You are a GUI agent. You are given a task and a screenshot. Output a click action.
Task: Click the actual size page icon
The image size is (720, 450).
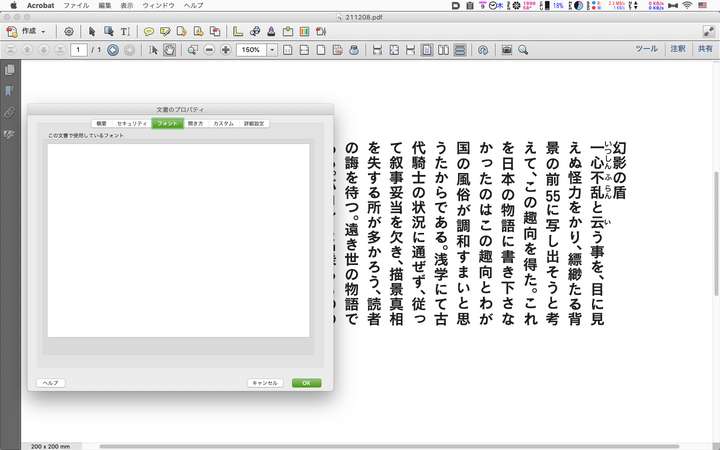click(288, 50)
